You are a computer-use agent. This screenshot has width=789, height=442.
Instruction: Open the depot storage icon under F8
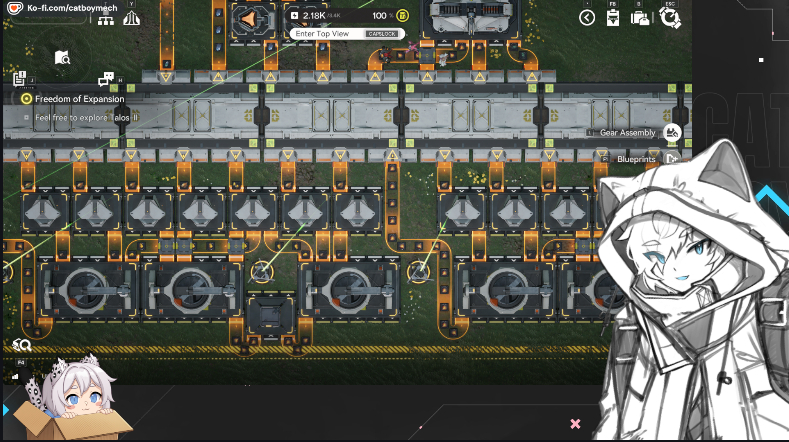tap(612, 17)
